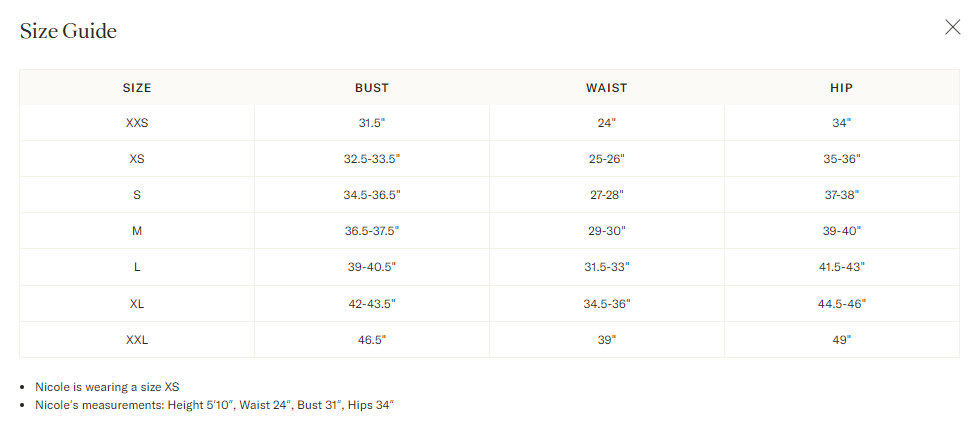Close the Size Guide dialog

952,28
